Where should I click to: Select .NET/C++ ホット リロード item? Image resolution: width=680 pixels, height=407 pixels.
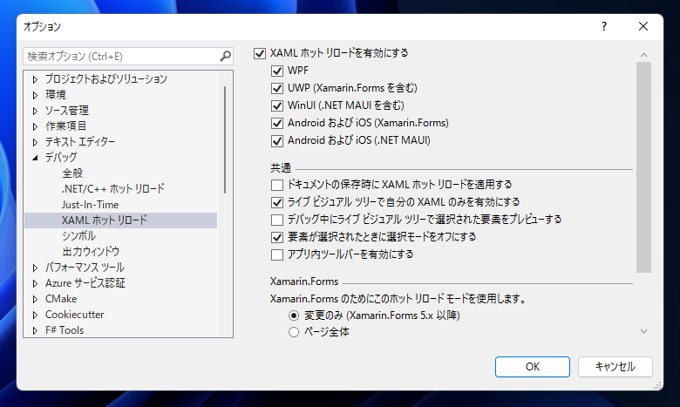click(x=113, y=189)
